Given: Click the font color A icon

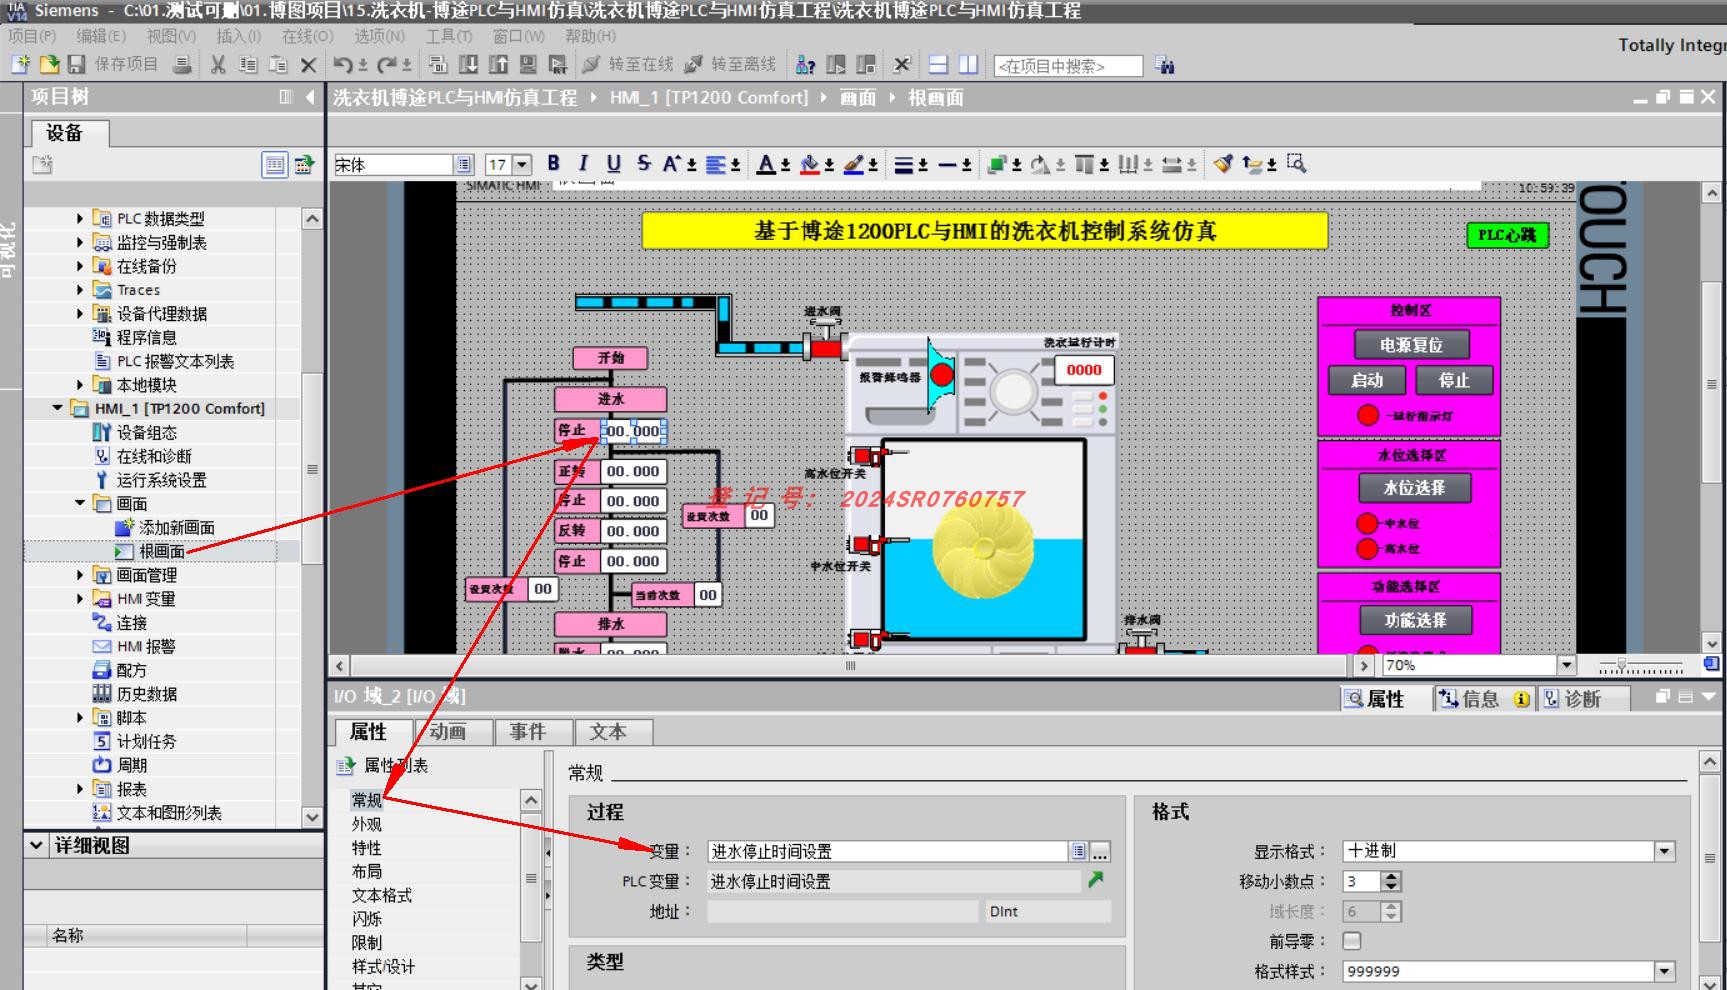Looking at the screenshot, I should tap(766, 164).
